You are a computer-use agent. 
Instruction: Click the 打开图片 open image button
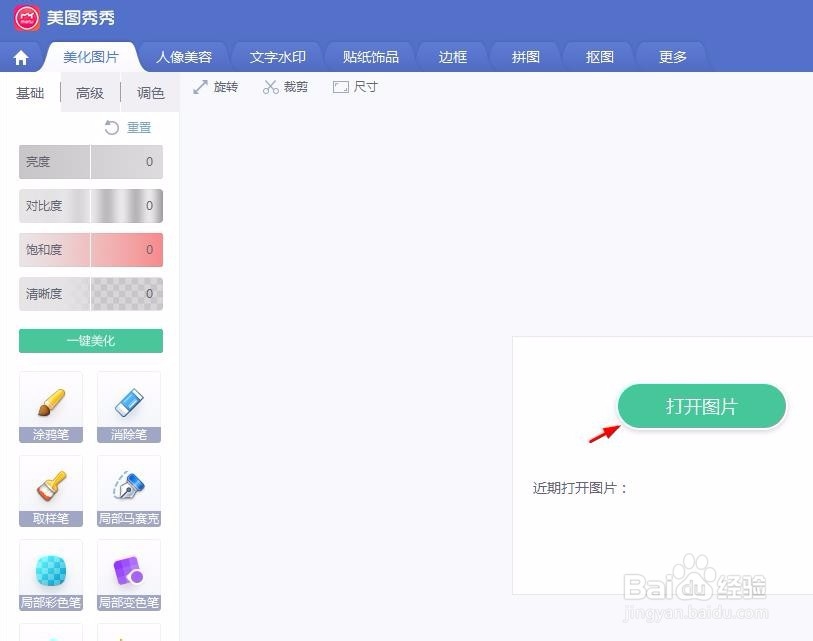pos(701,406)
